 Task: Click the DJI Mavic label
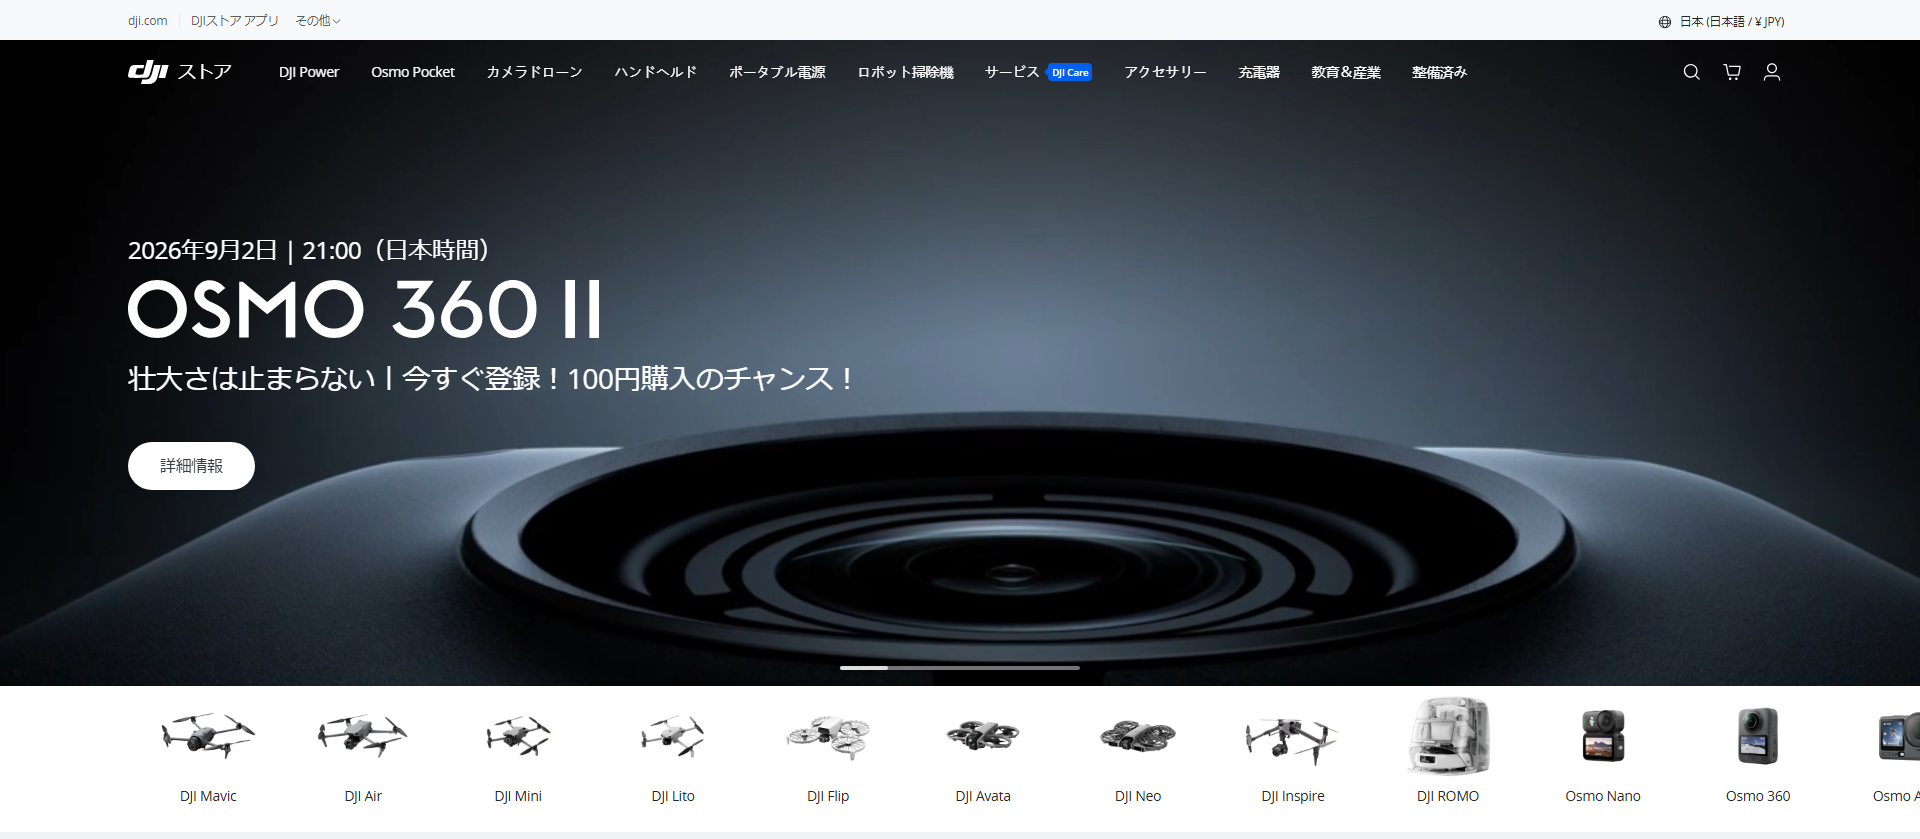click(208, 796)
